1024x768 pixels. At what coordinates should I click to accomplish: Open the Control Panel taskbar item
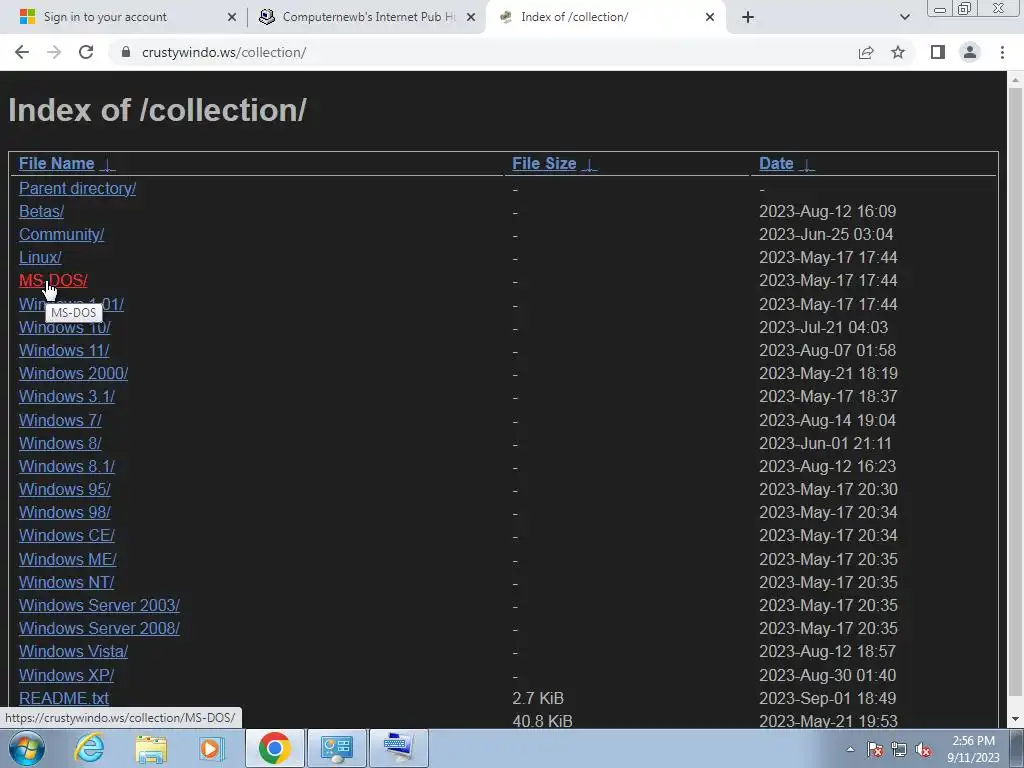pos(336,748)
